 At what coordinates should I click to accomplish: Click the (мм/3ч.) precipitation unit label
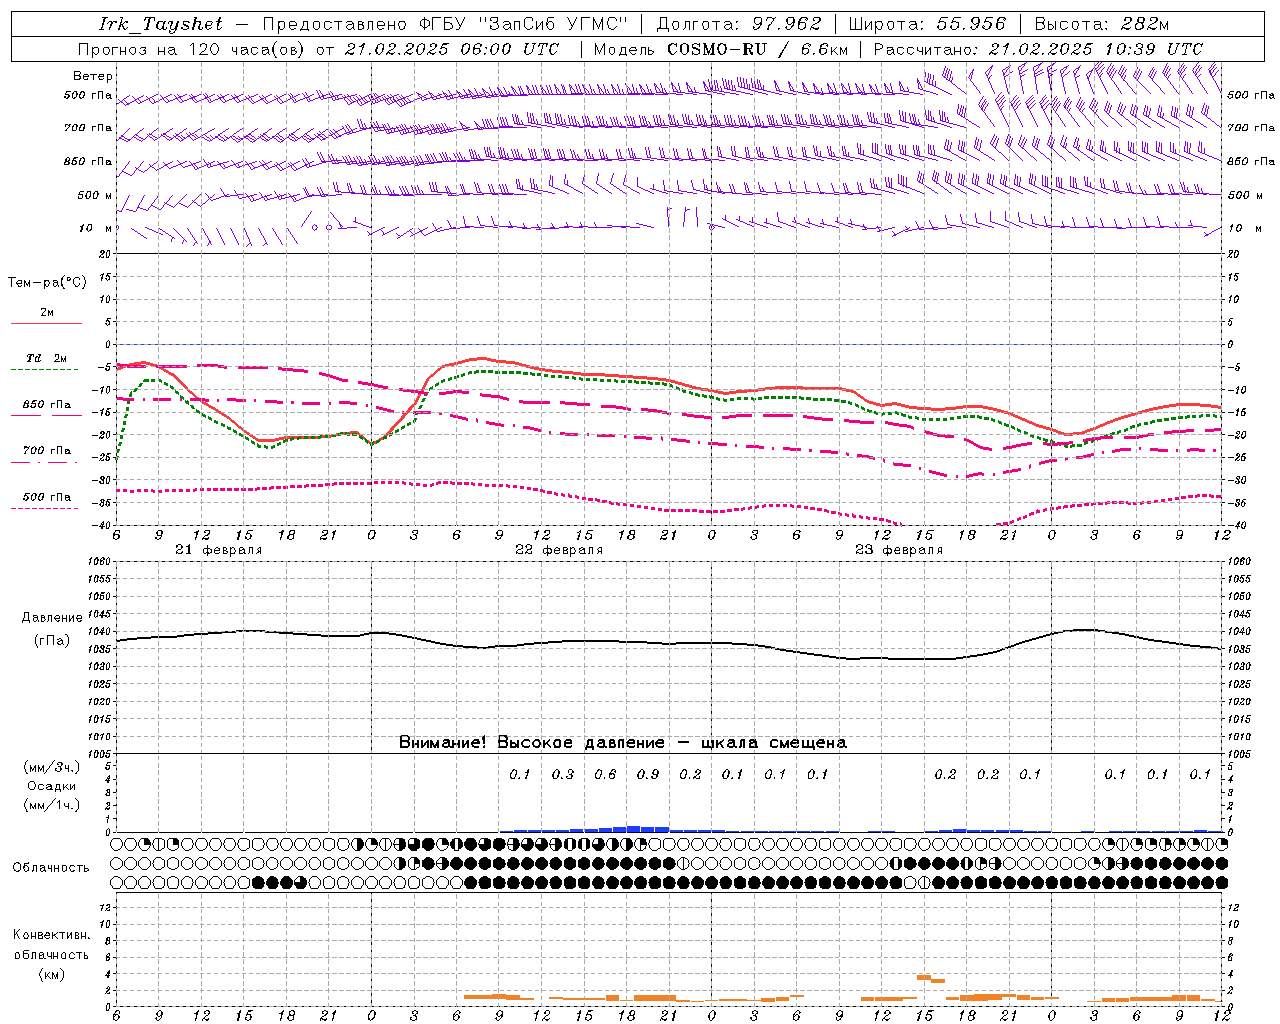click(52, 767)
